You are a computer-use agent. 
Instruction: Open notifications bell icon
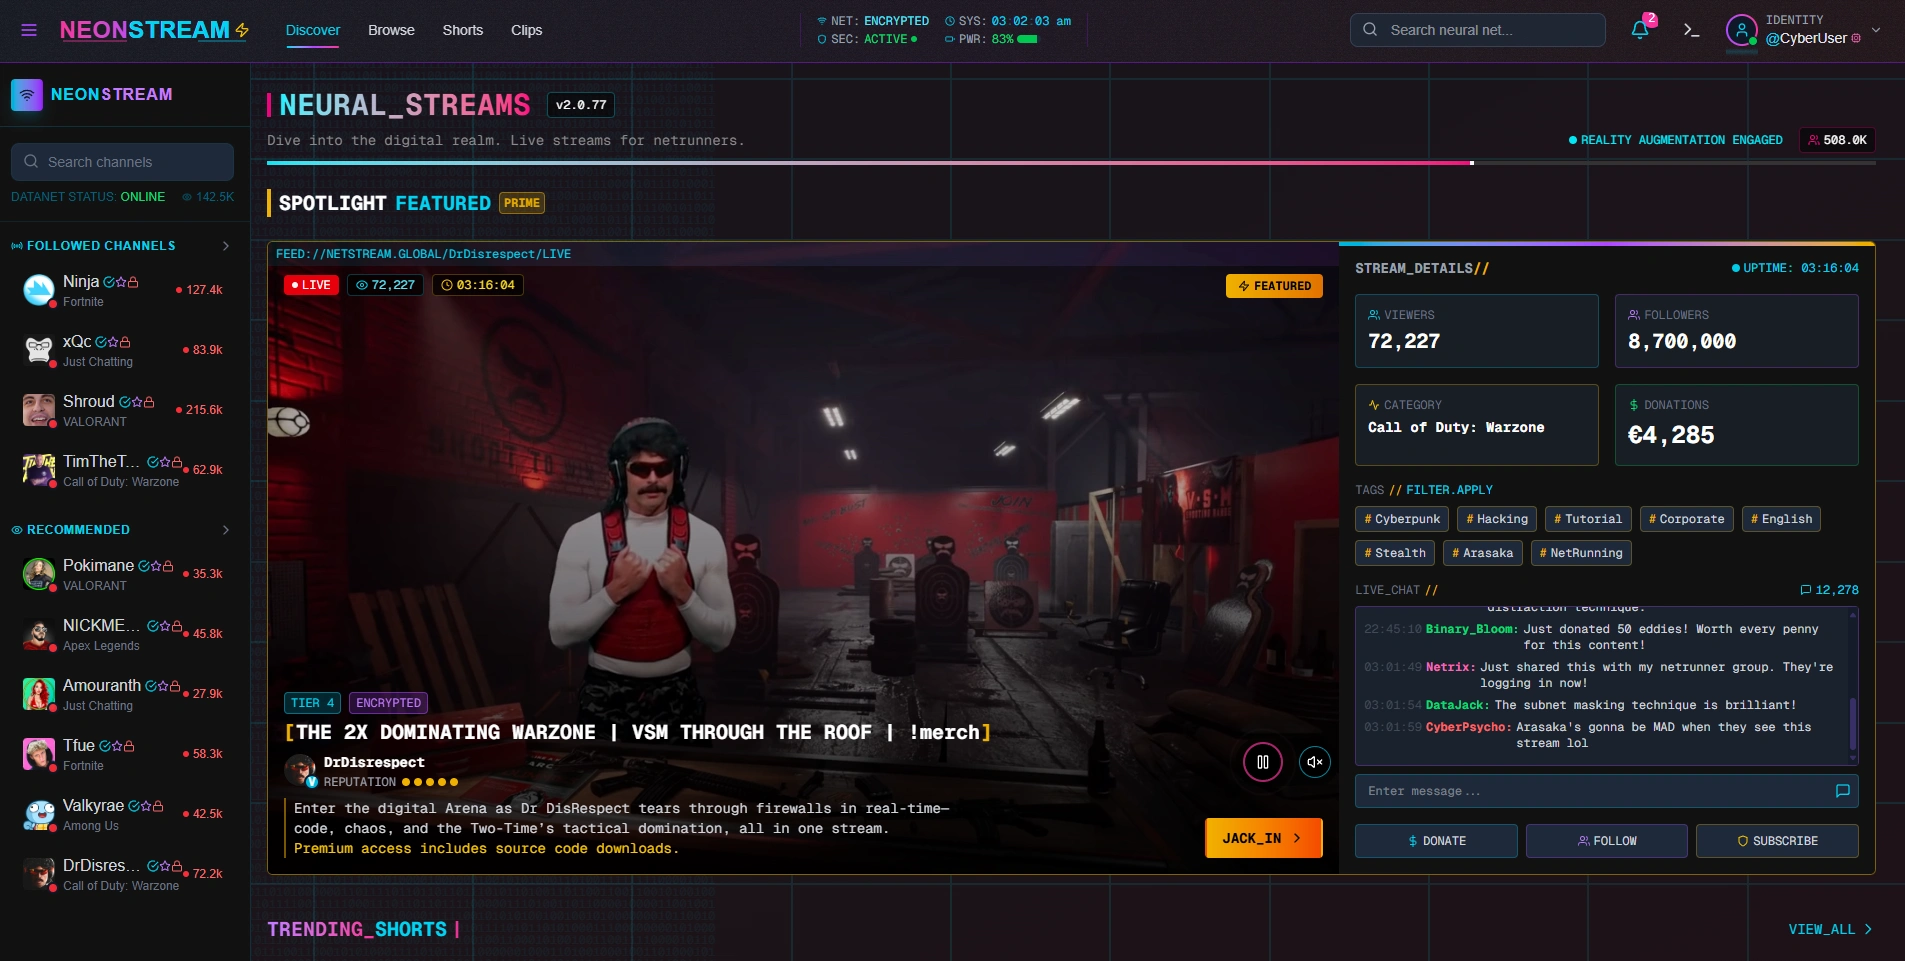(1640, 30)
